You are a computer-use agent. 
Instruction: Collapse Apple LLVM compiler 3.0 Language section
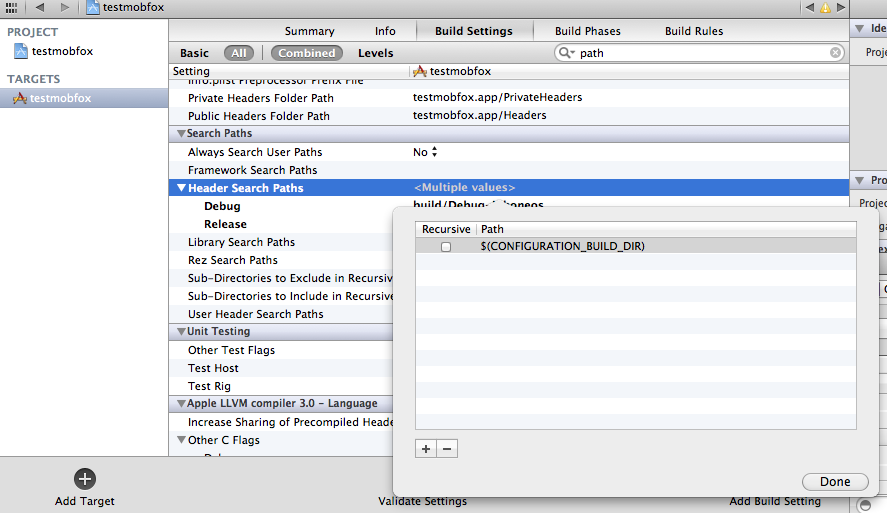click(181, 403)
